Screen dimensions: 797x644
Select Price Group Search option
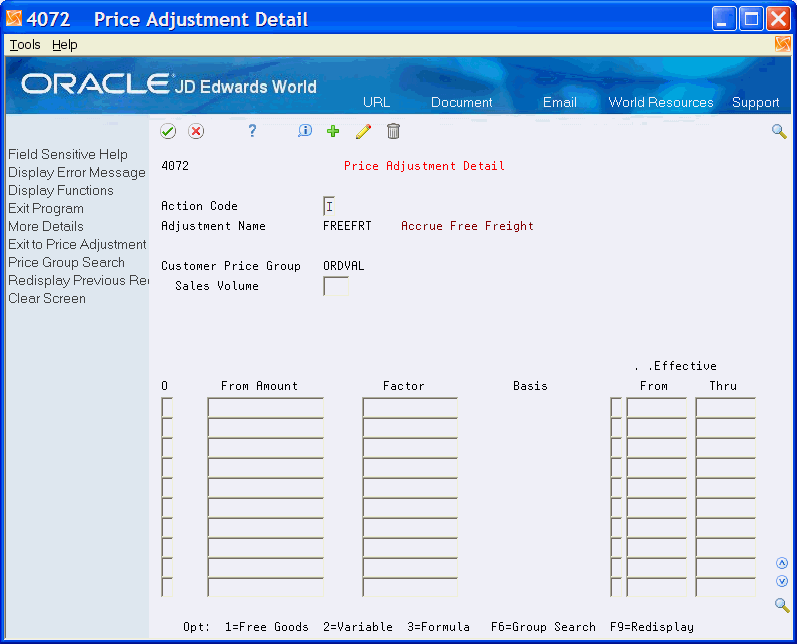click(x=66, y=263)
